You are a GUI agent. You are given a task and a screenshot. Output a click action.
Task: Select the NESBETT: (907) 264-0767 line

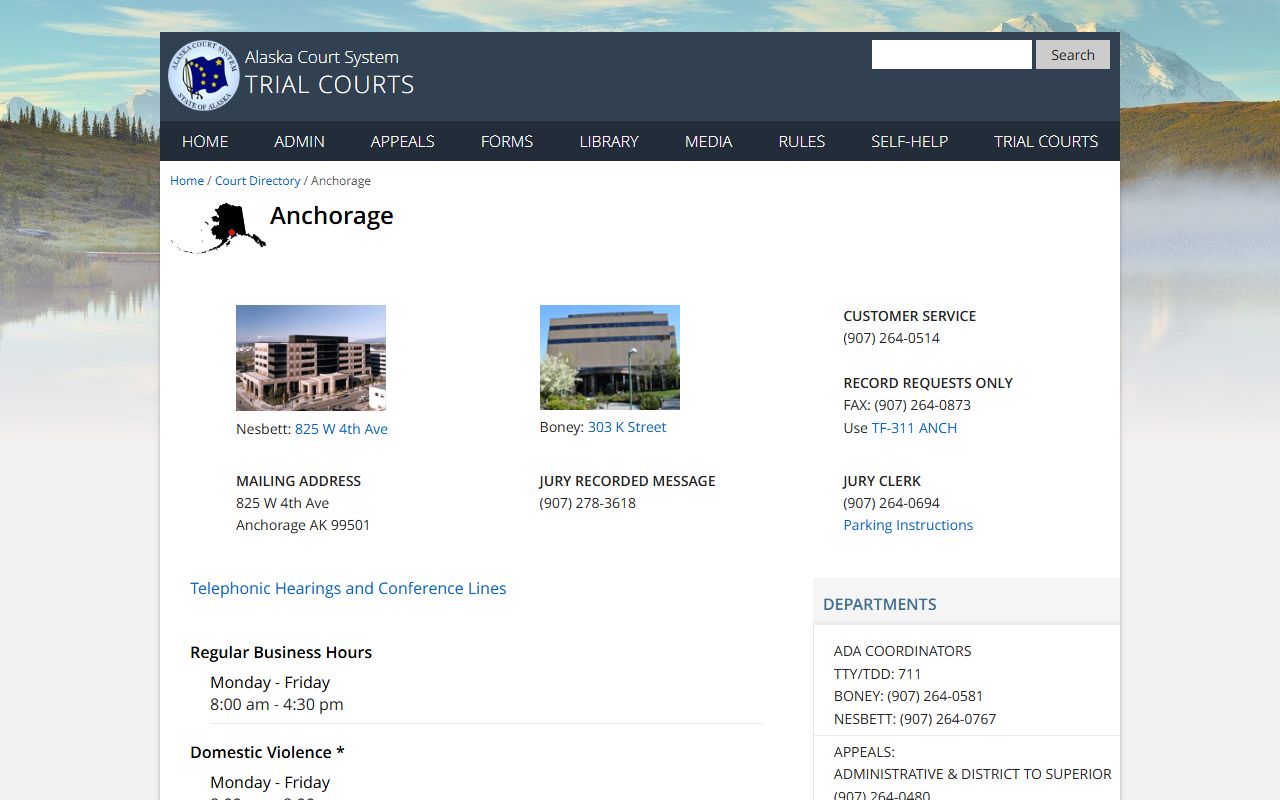[915, 719]
